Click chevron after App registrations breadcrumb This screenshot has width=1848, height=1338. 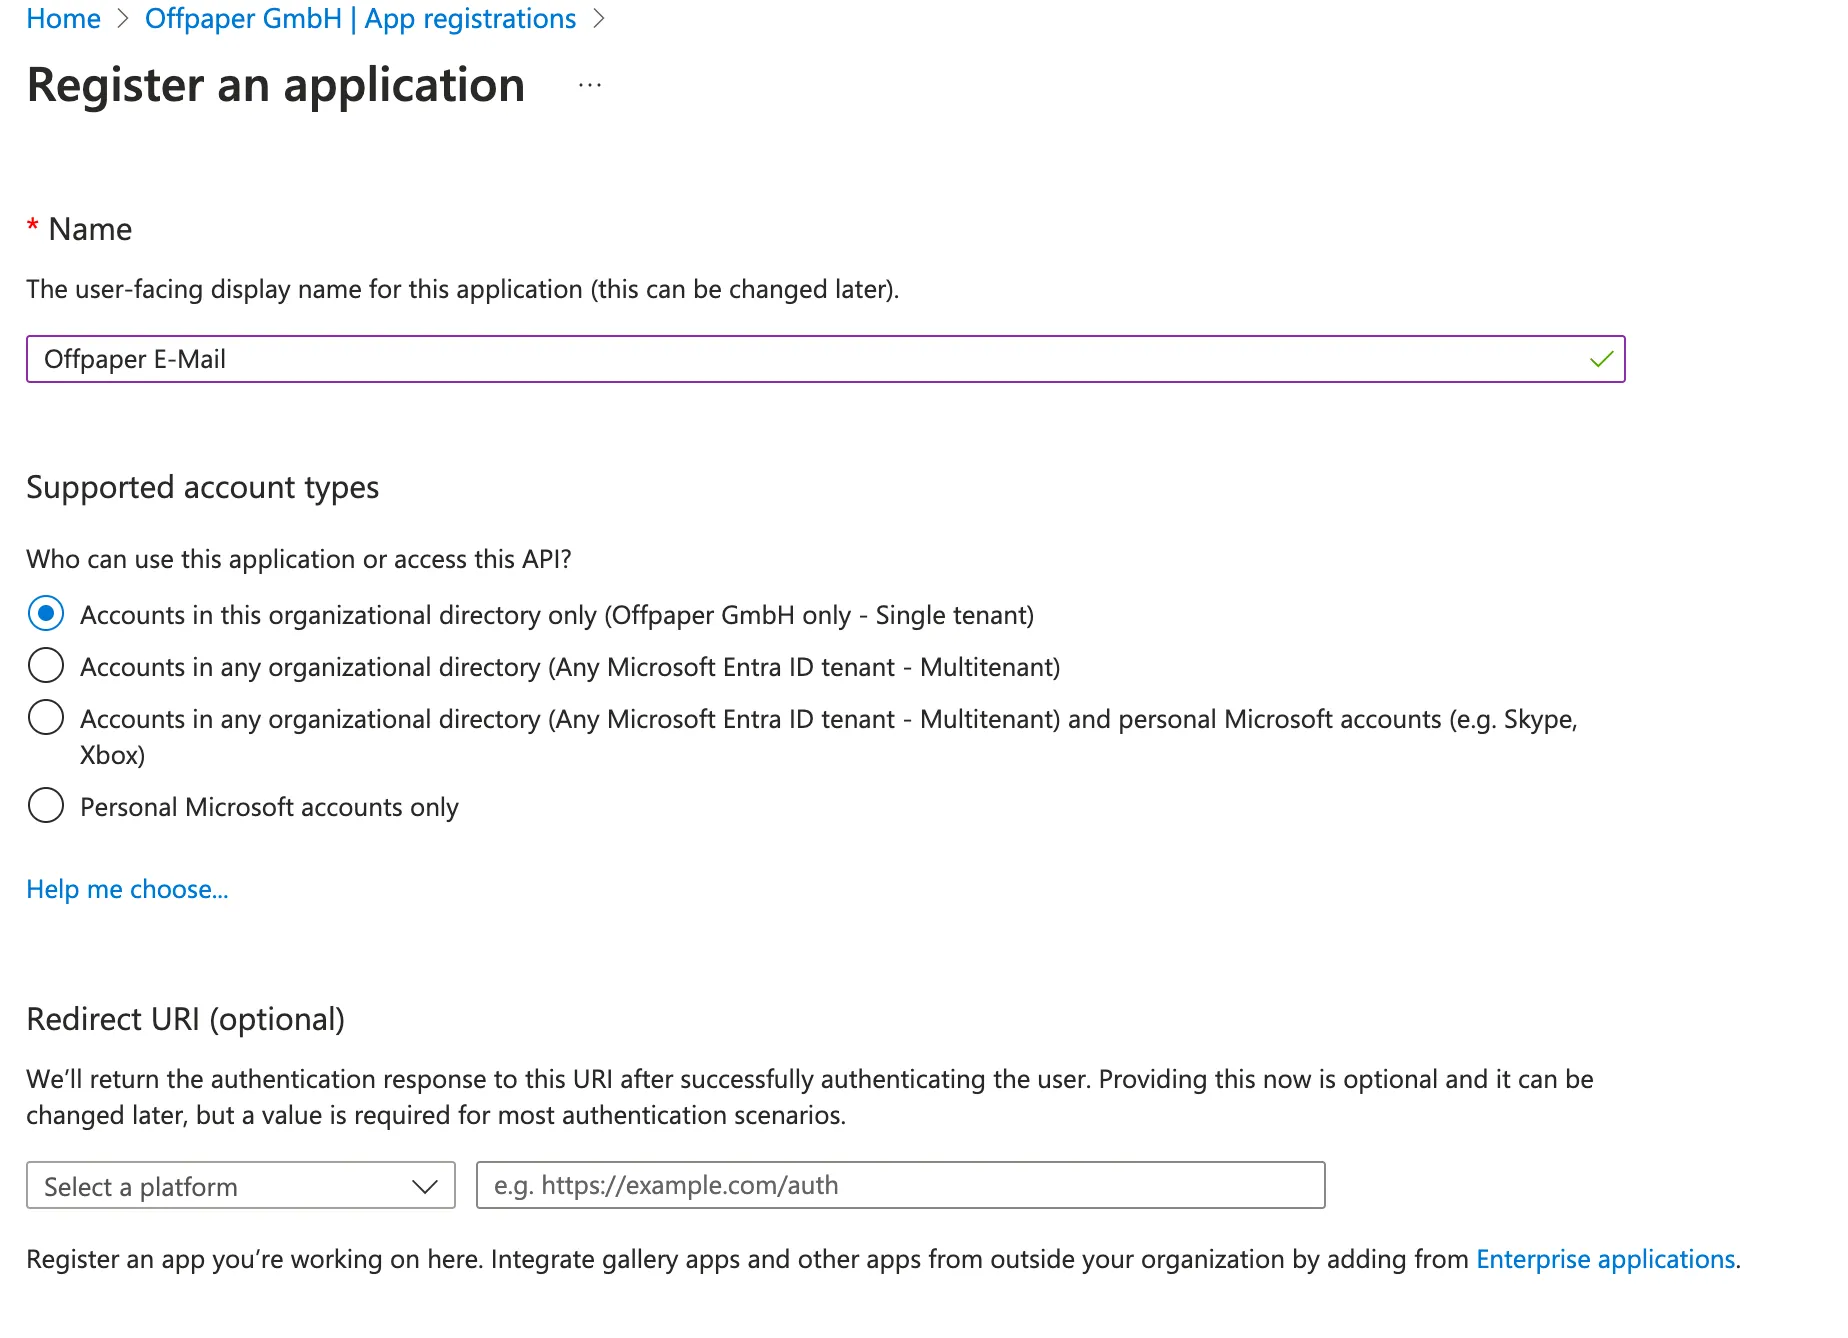coord(599,19)
